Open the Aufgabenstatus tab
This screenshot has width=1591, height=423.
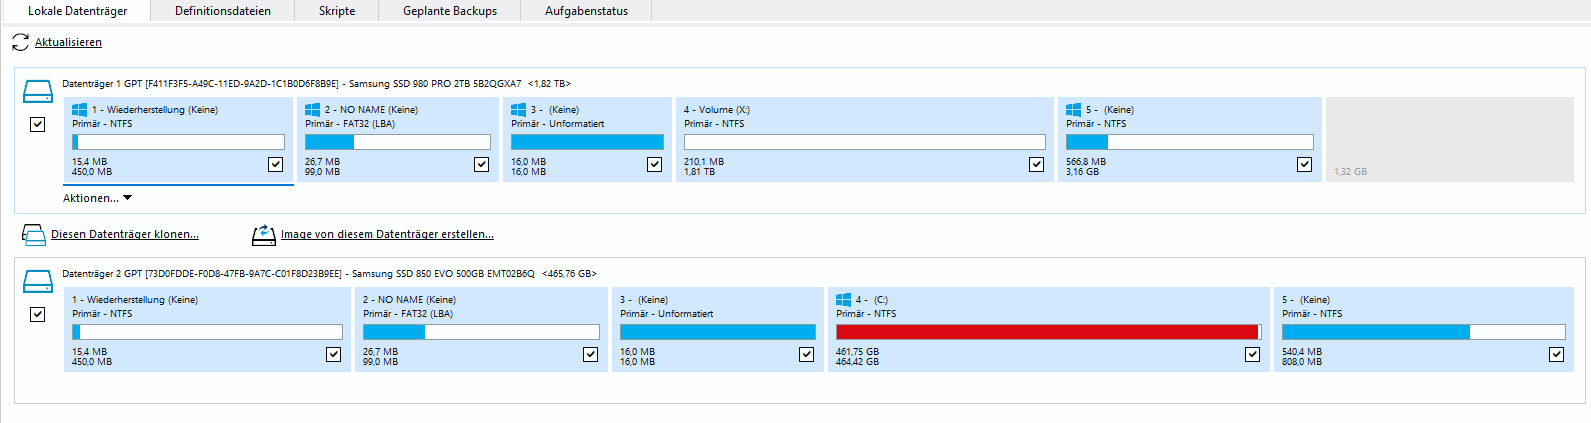[586, 11]
